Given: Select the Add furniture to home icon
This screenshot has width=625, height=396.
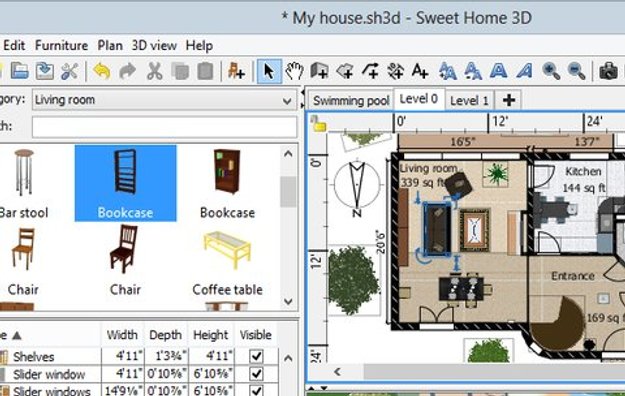Looking at the screenshot, I should point(236,71).
